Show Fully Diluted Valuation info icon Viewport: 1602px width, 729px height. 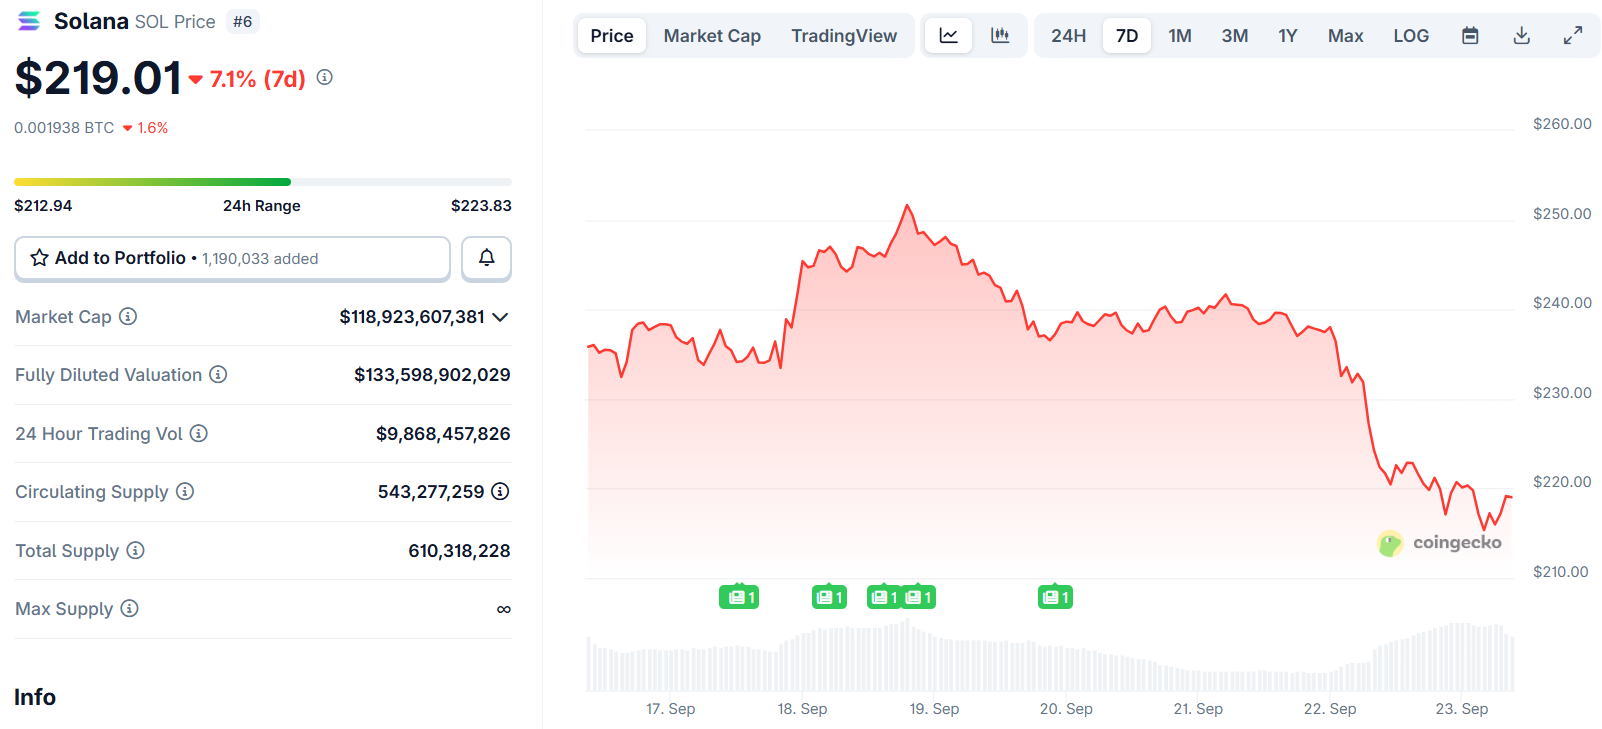(218, 374)
